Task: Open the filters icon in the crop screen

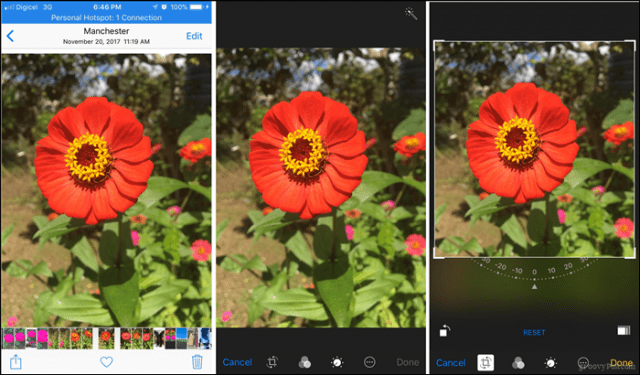Action: coord(518,363)
